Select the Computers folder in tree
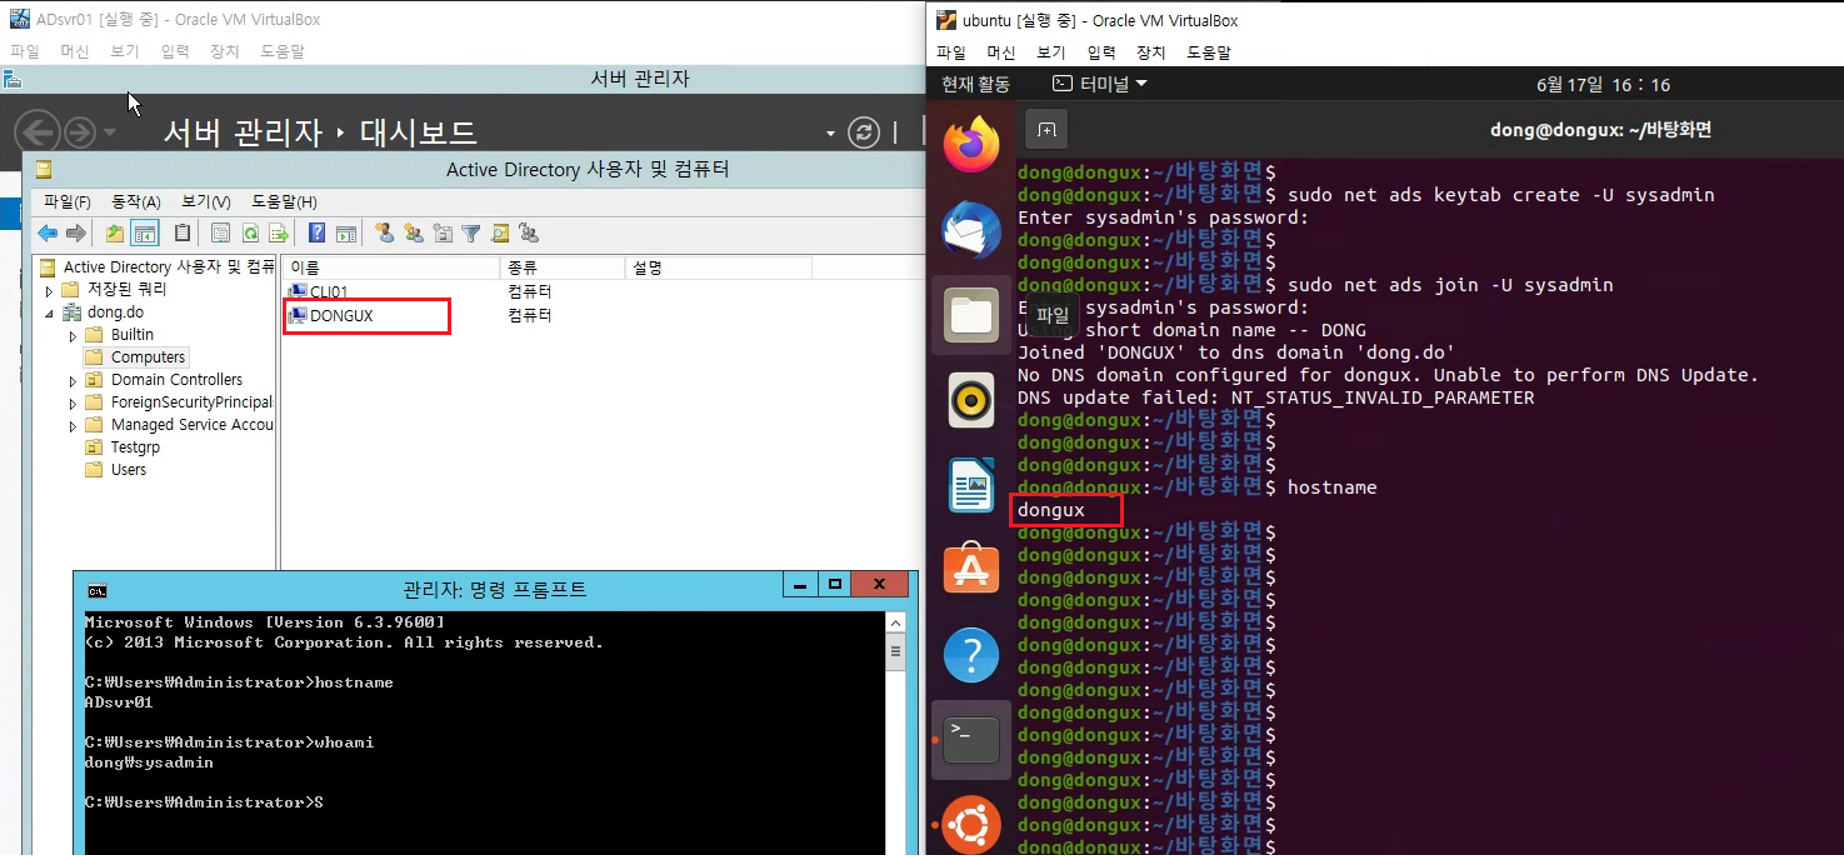 (x=147, y=357)
